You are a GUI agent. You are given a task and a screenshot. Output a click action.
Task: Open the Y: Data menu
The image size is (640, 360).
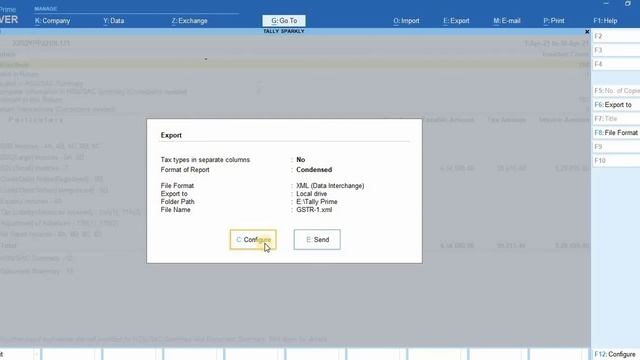click(x=113, y=21)
